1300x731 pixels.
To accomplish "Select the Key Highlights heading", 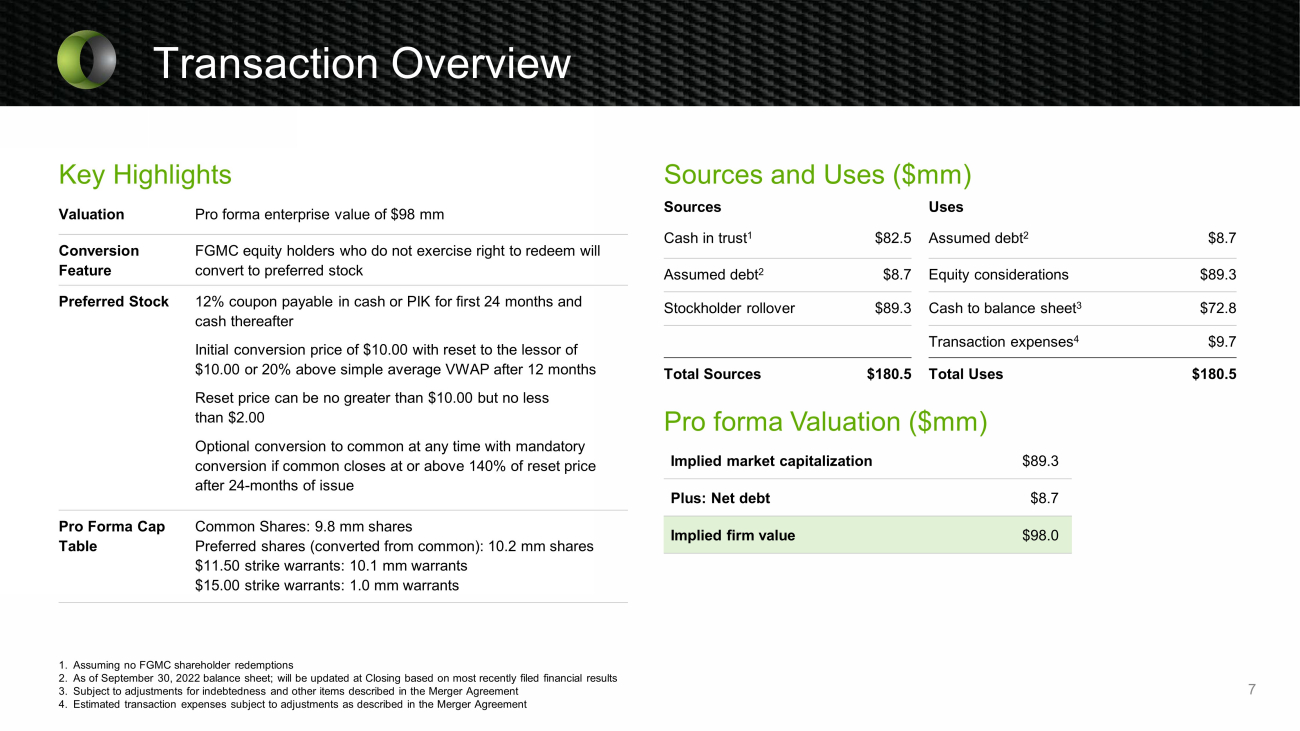I will [145, 175].
